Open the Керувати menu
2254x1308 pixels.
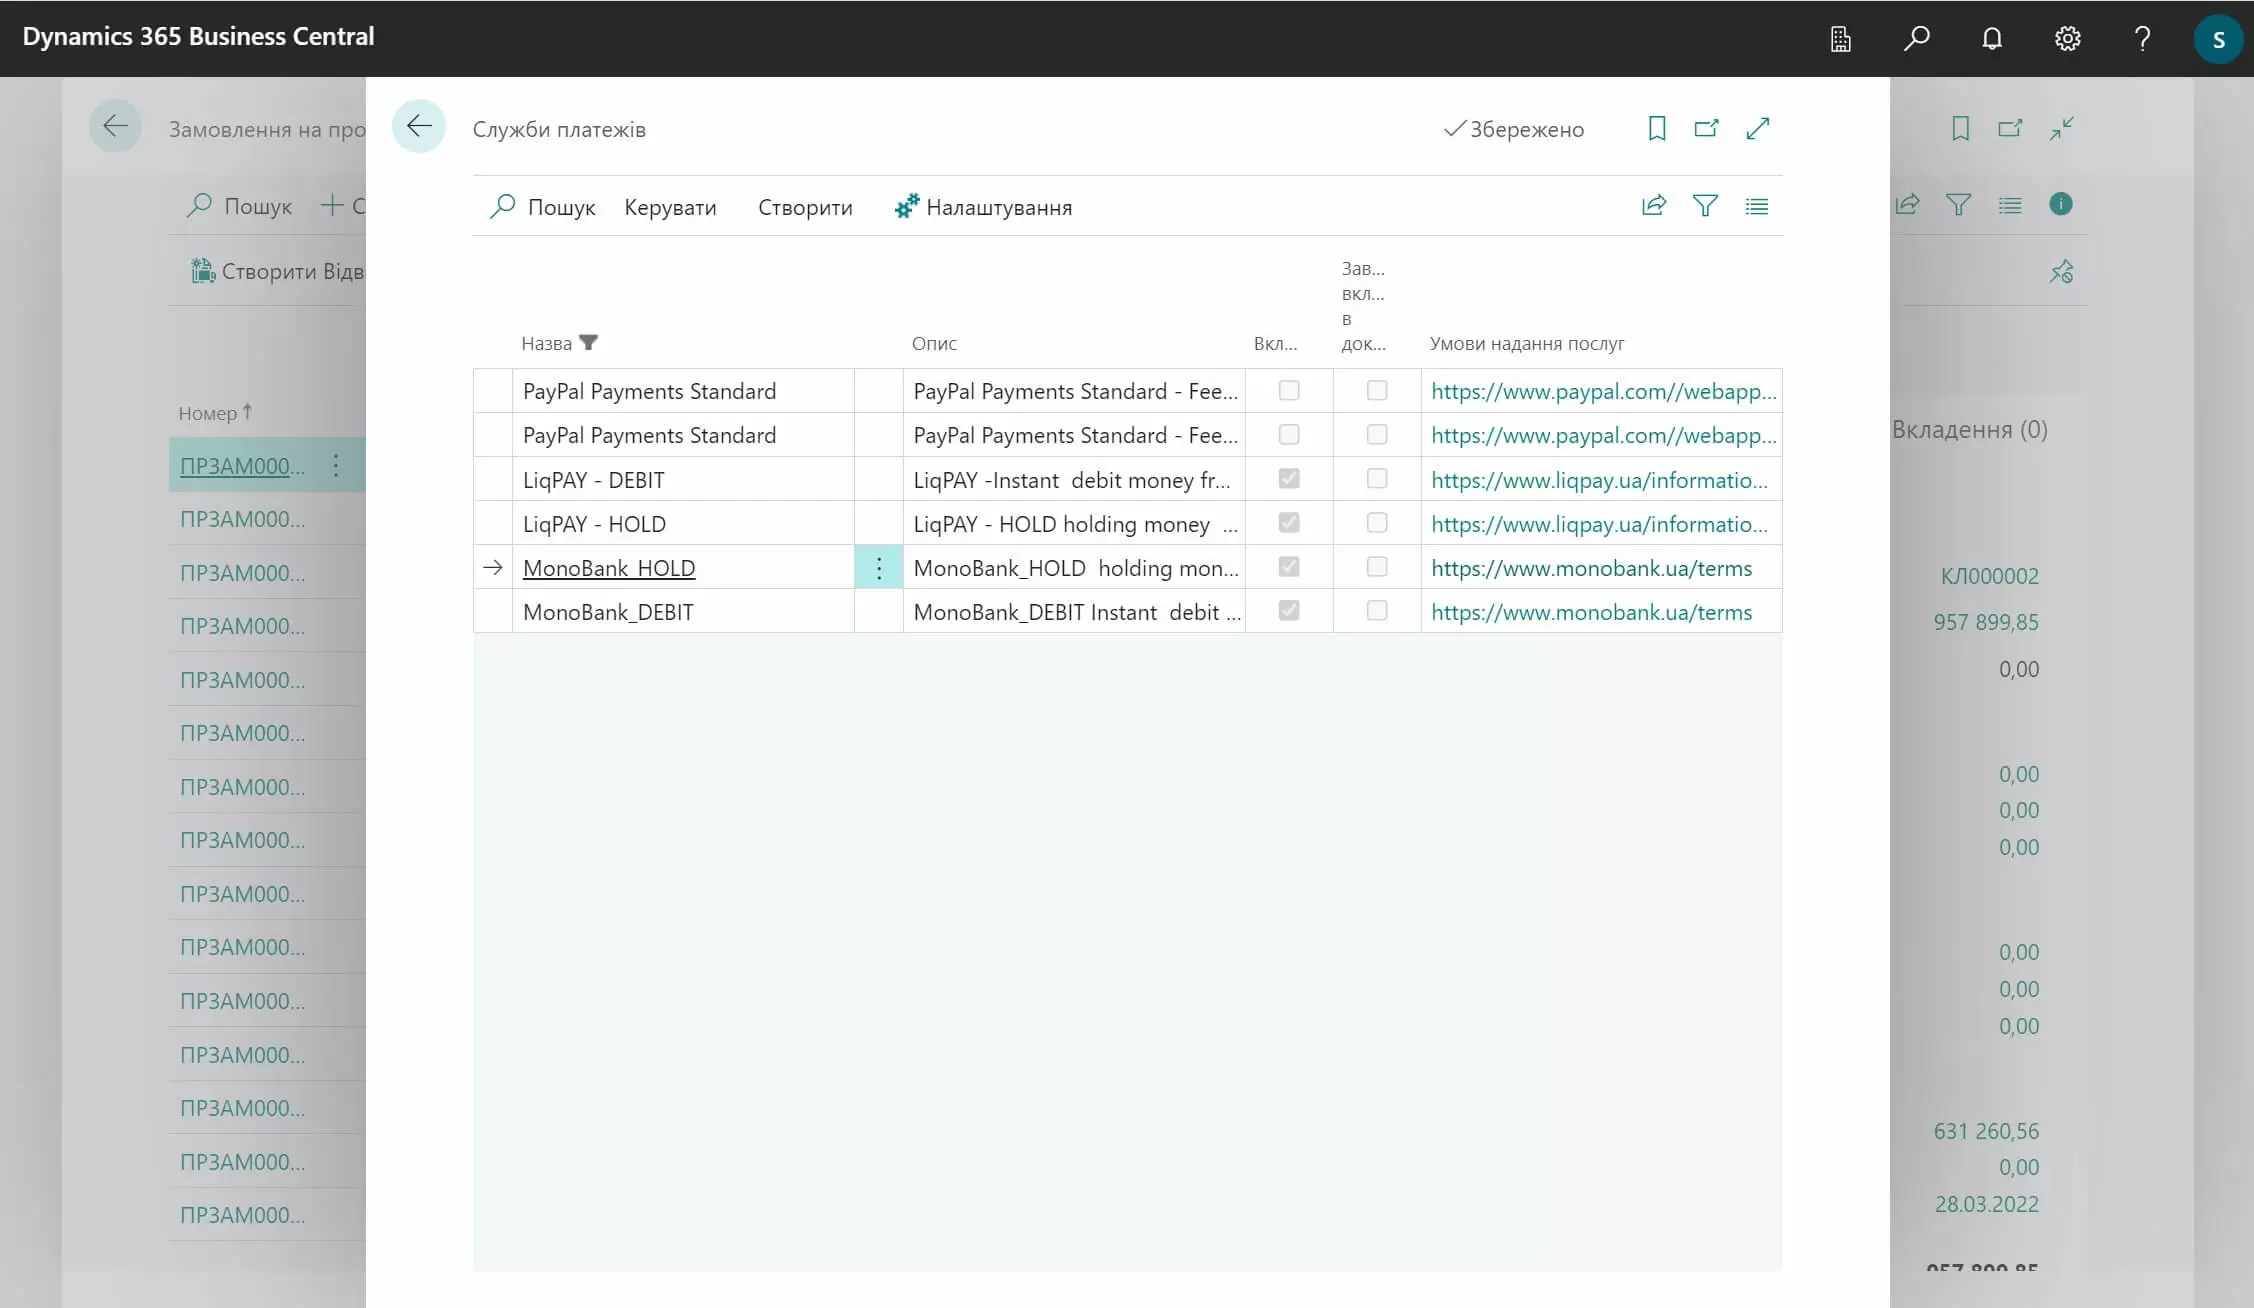pyautogui.click(x=669, y=207)
